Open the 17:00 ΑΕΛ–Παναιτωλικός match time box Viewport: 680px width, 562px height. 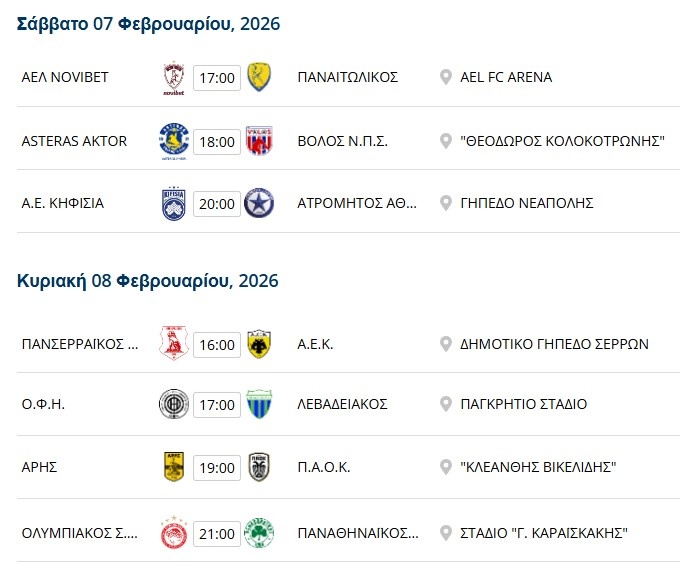tap(216, 77)
